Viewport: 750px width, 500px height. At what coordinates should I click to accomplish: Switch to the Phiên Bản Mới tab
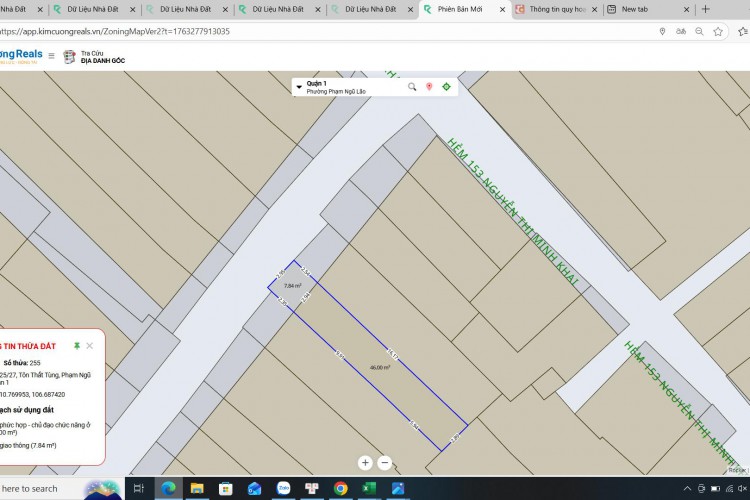(460, 9)
